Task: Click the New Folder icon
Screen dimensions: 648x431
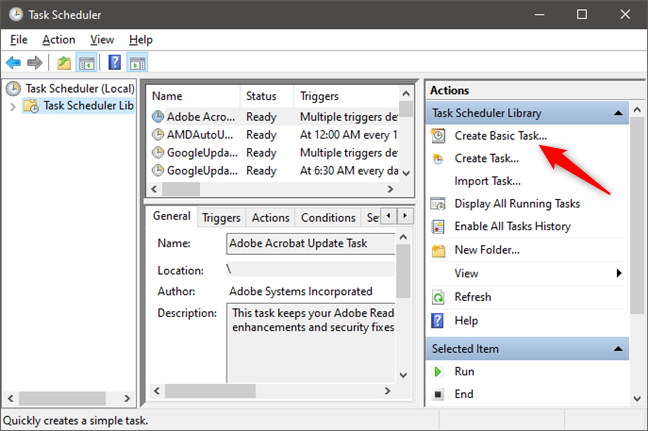Action: pyautogui.click(x=438, y=250)
